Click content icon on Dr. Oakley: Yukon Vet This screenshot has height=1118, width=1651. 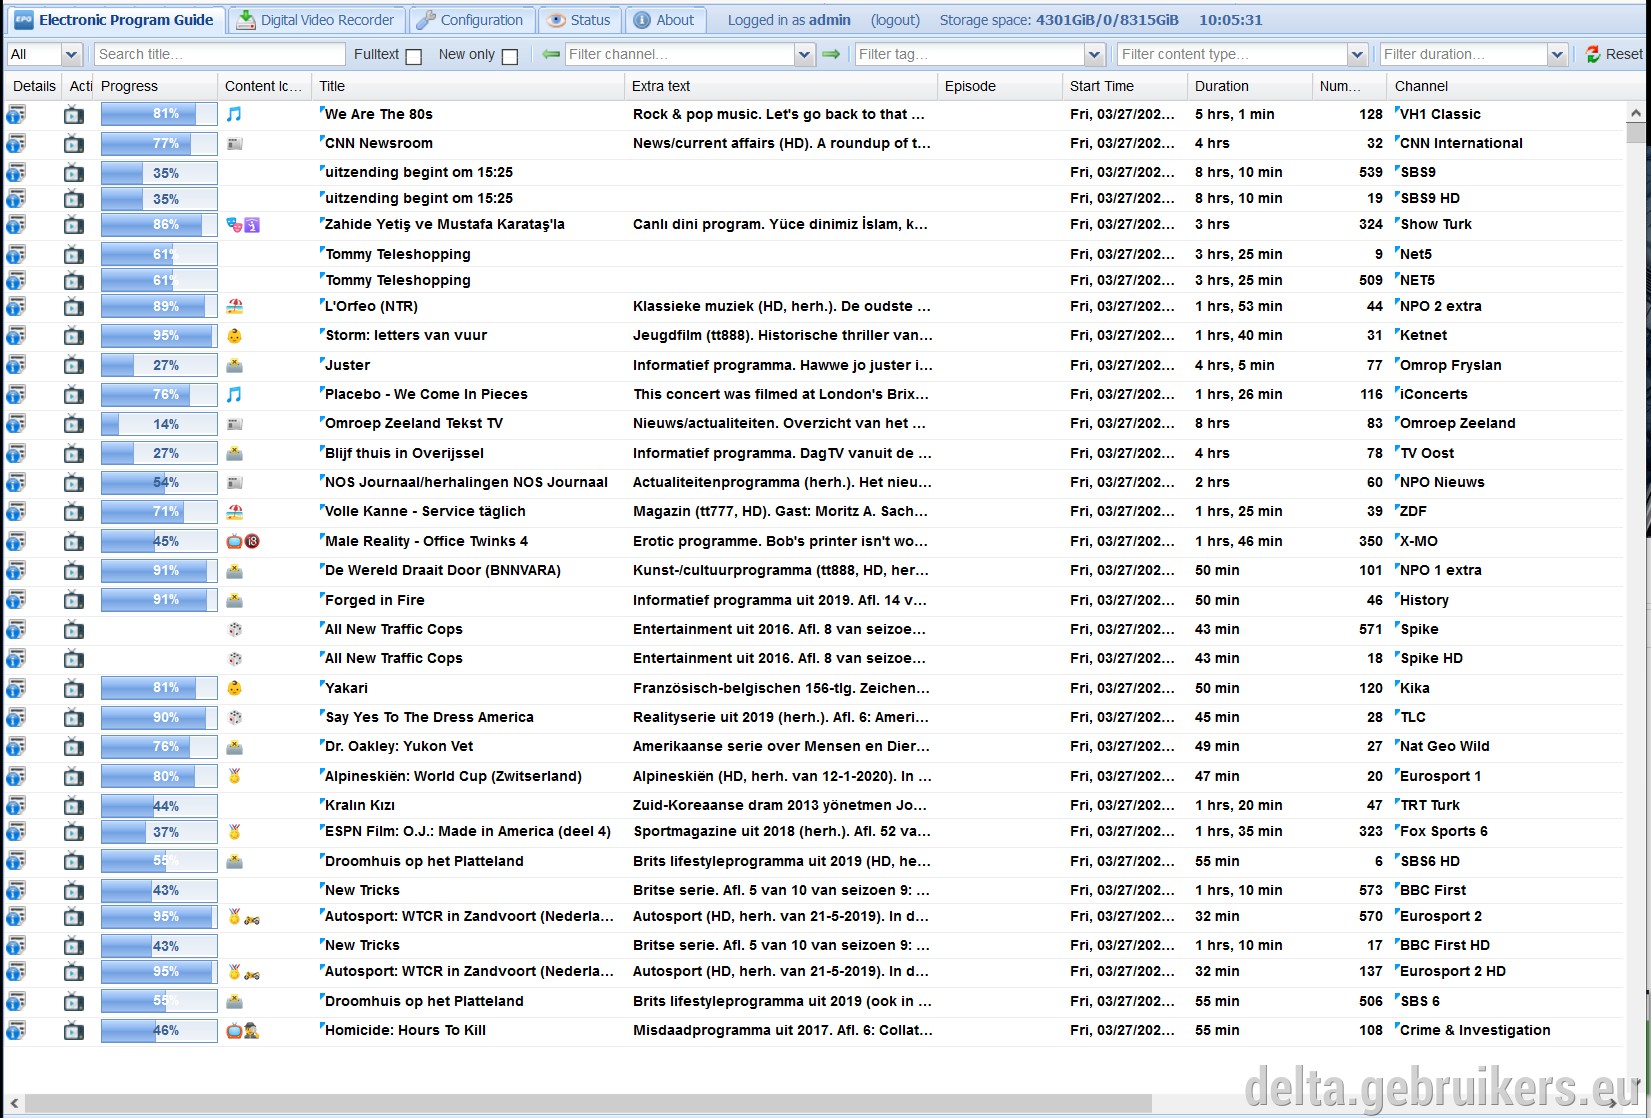click(x=234, y=747)
